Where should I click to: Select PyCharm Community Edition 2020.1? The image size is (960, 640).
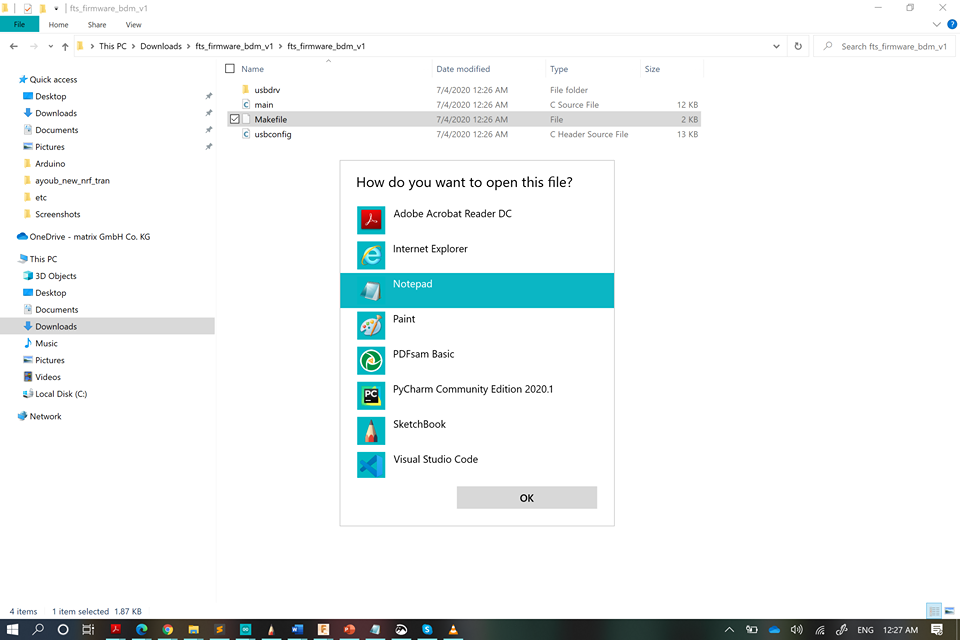click(477, 395)
